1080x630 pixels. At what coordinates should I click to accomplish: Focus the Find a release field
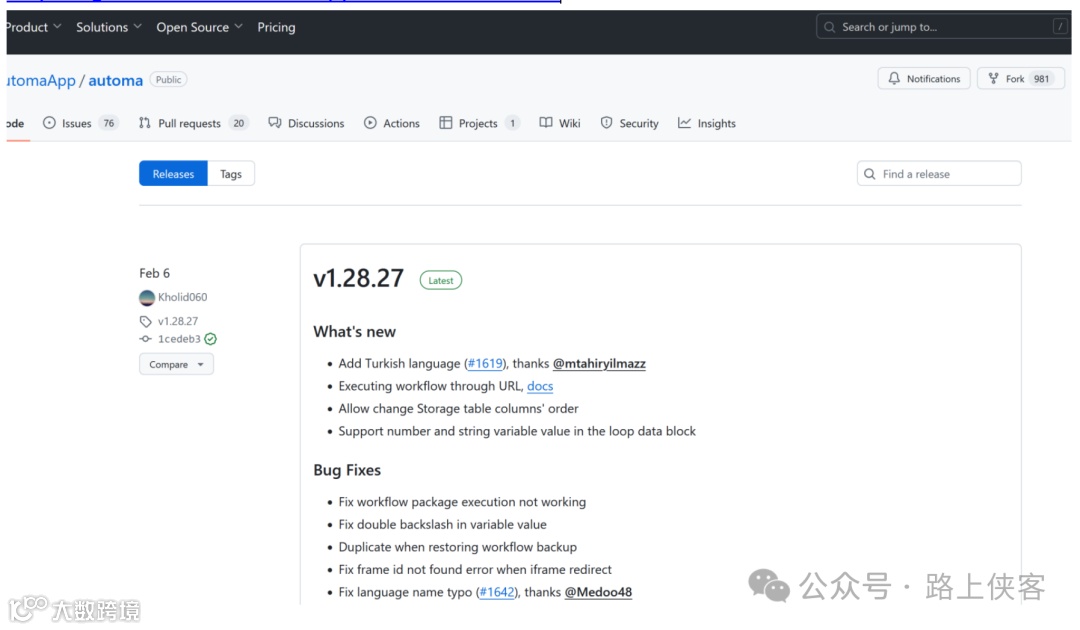(x=939, y=174)
